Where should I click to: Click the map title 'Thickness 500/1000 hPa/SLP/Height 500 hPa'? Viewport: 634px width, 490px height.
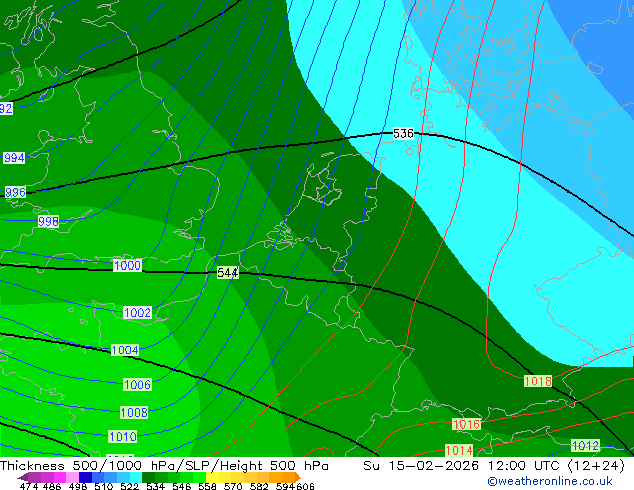click(x=164, y=466)
